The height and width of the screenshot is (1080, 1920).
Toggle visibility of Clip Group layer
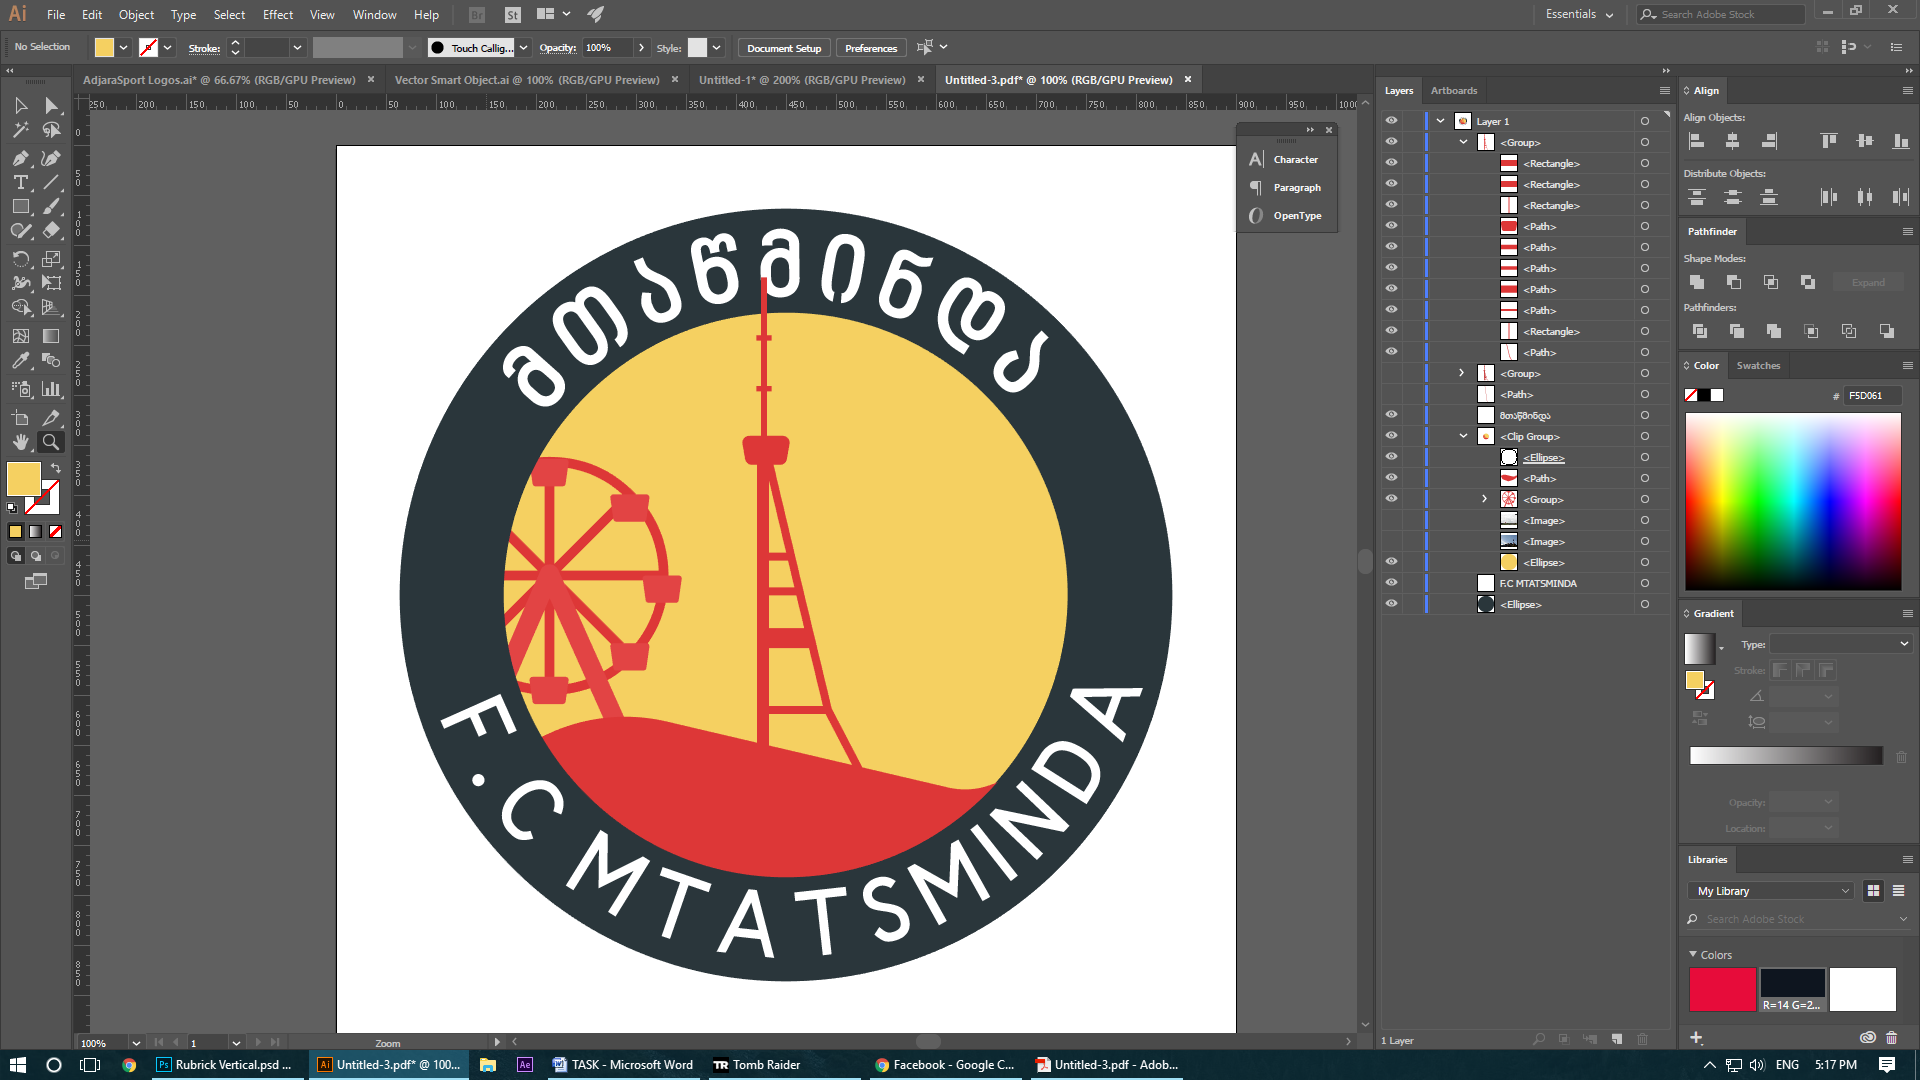[x=1391, y=436]
